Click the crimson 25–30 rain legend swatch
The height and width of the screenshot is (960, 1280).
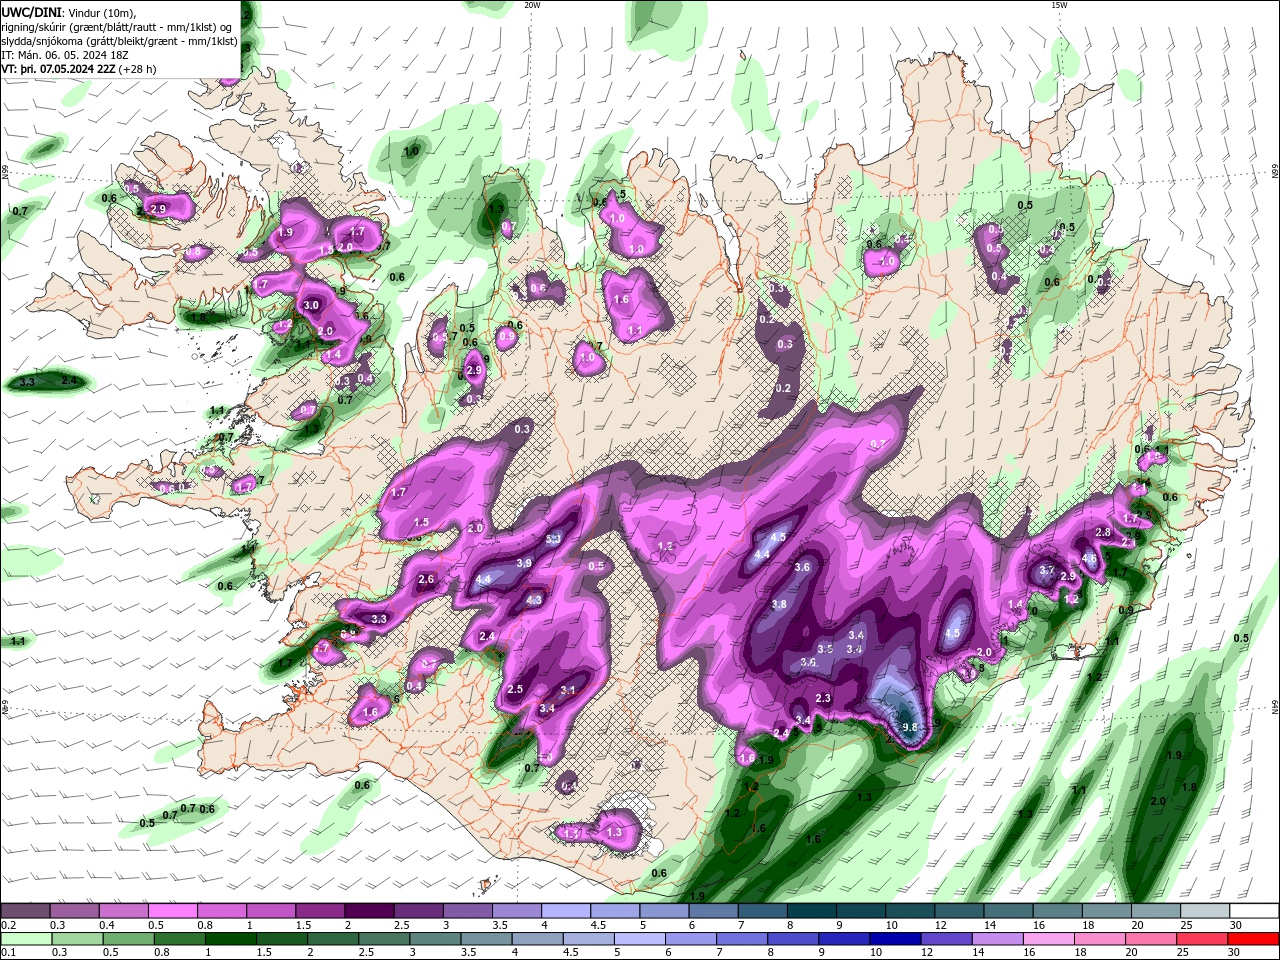pos(1203,939)
